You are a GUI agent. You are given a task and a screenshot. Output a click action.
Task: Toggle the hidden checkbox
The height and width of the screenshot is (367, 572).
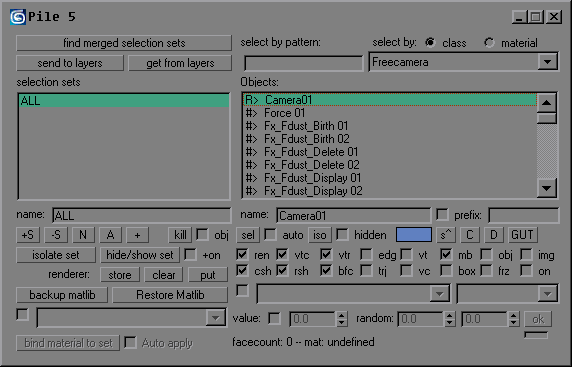342,234
